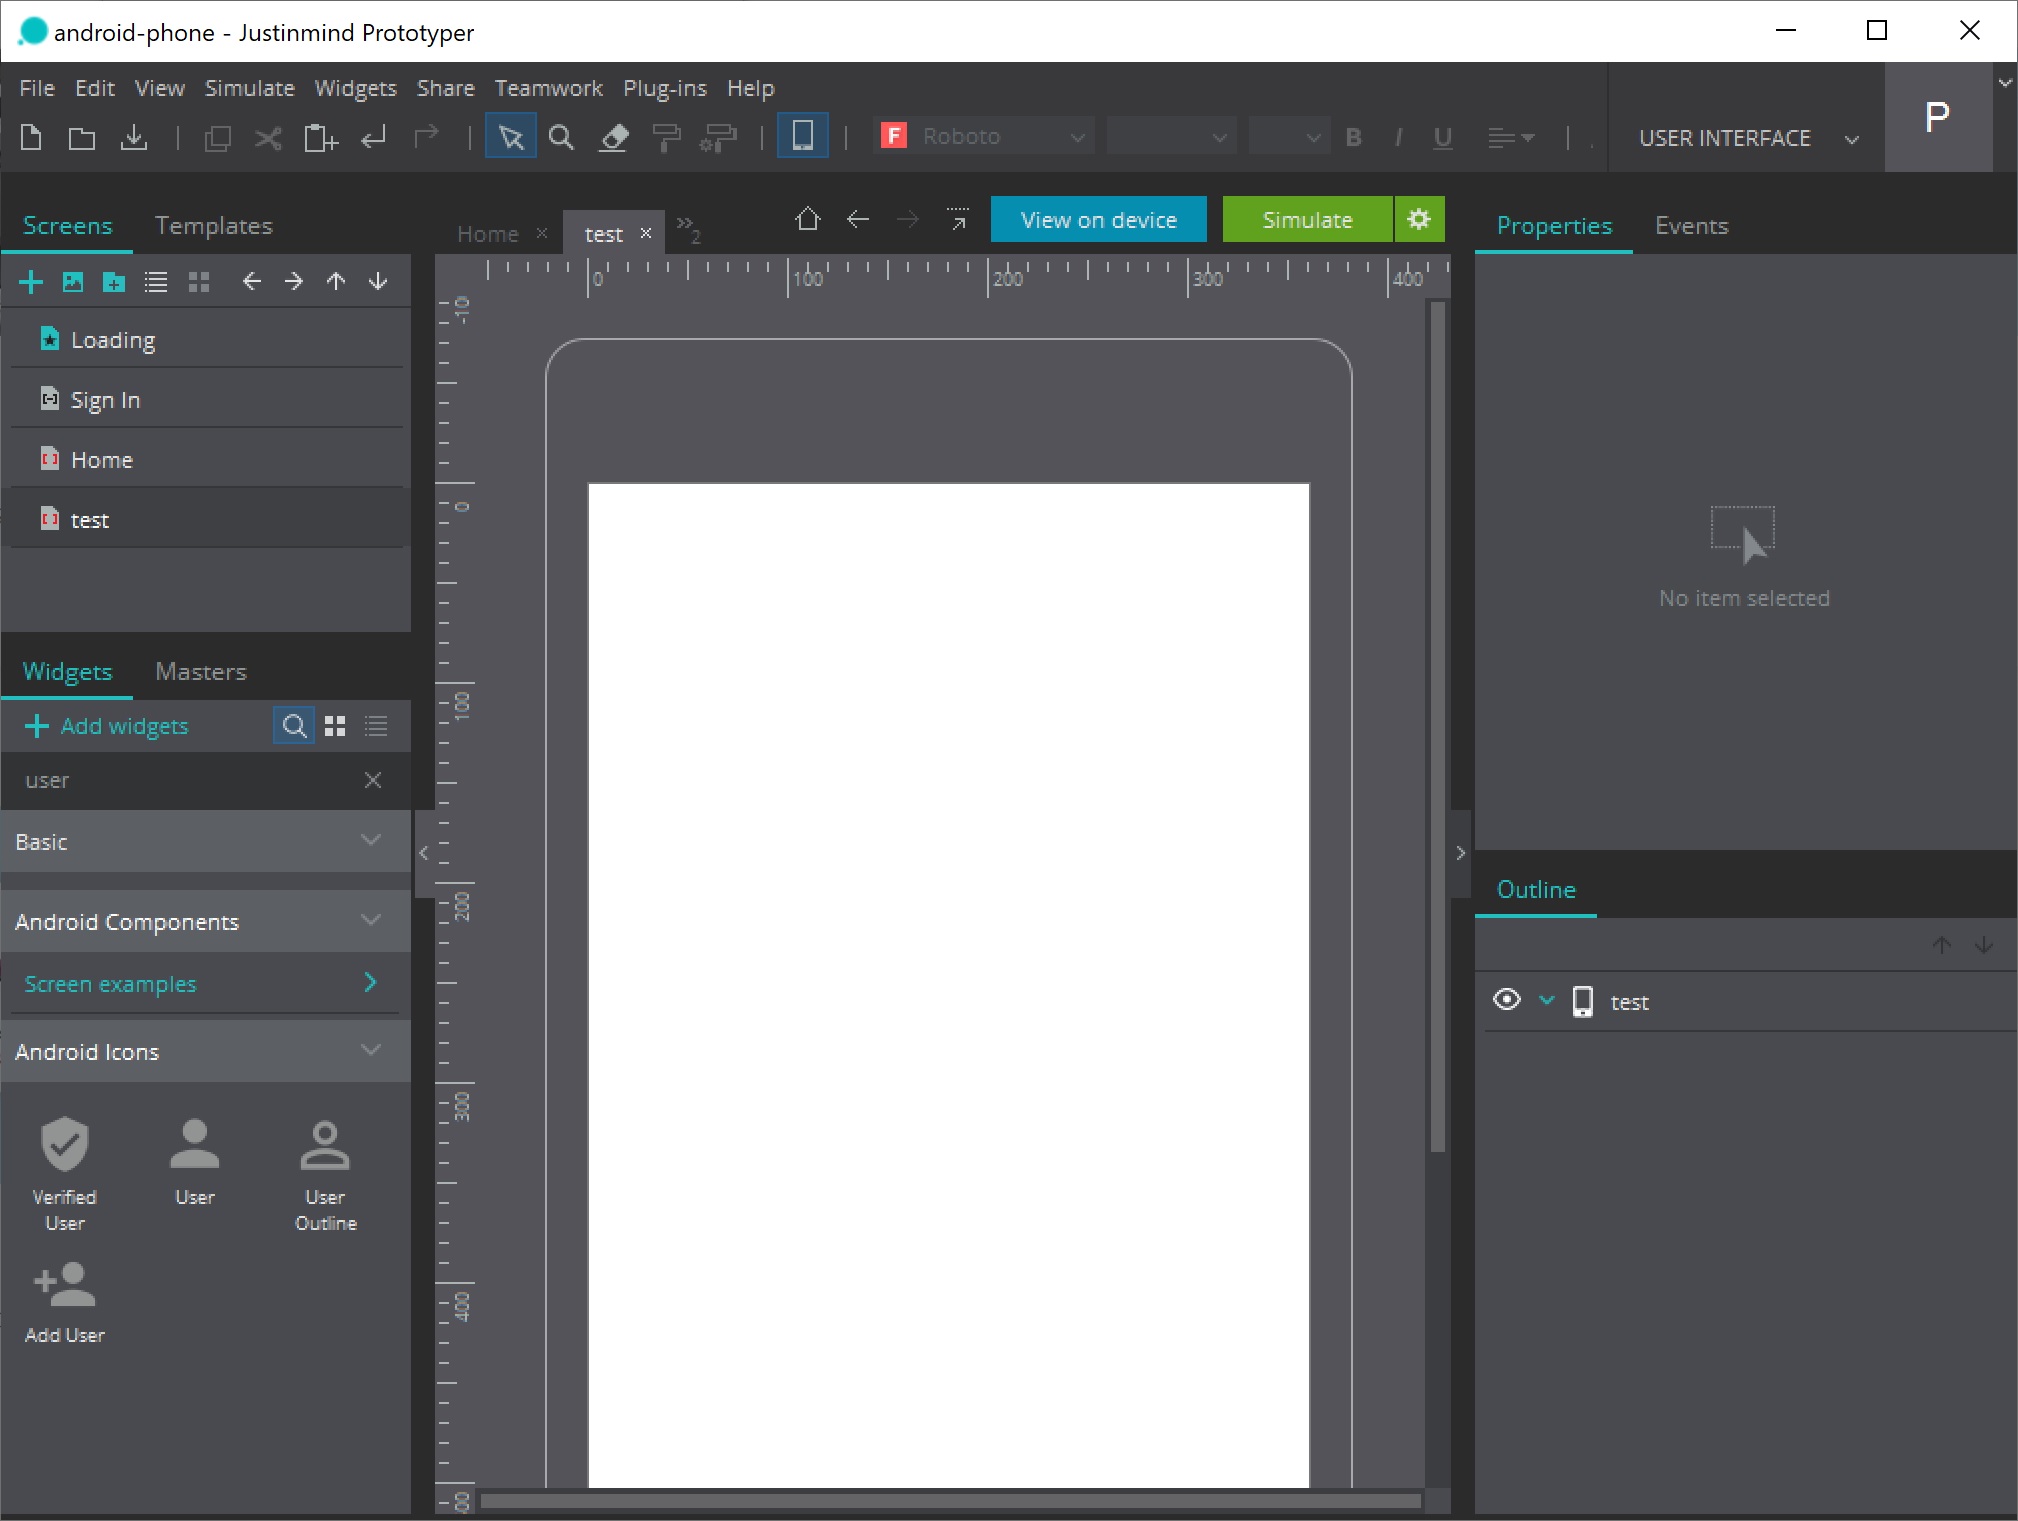Open the simulation settings gear
Screen dimensions: 2018x1521
[1418, 220]
